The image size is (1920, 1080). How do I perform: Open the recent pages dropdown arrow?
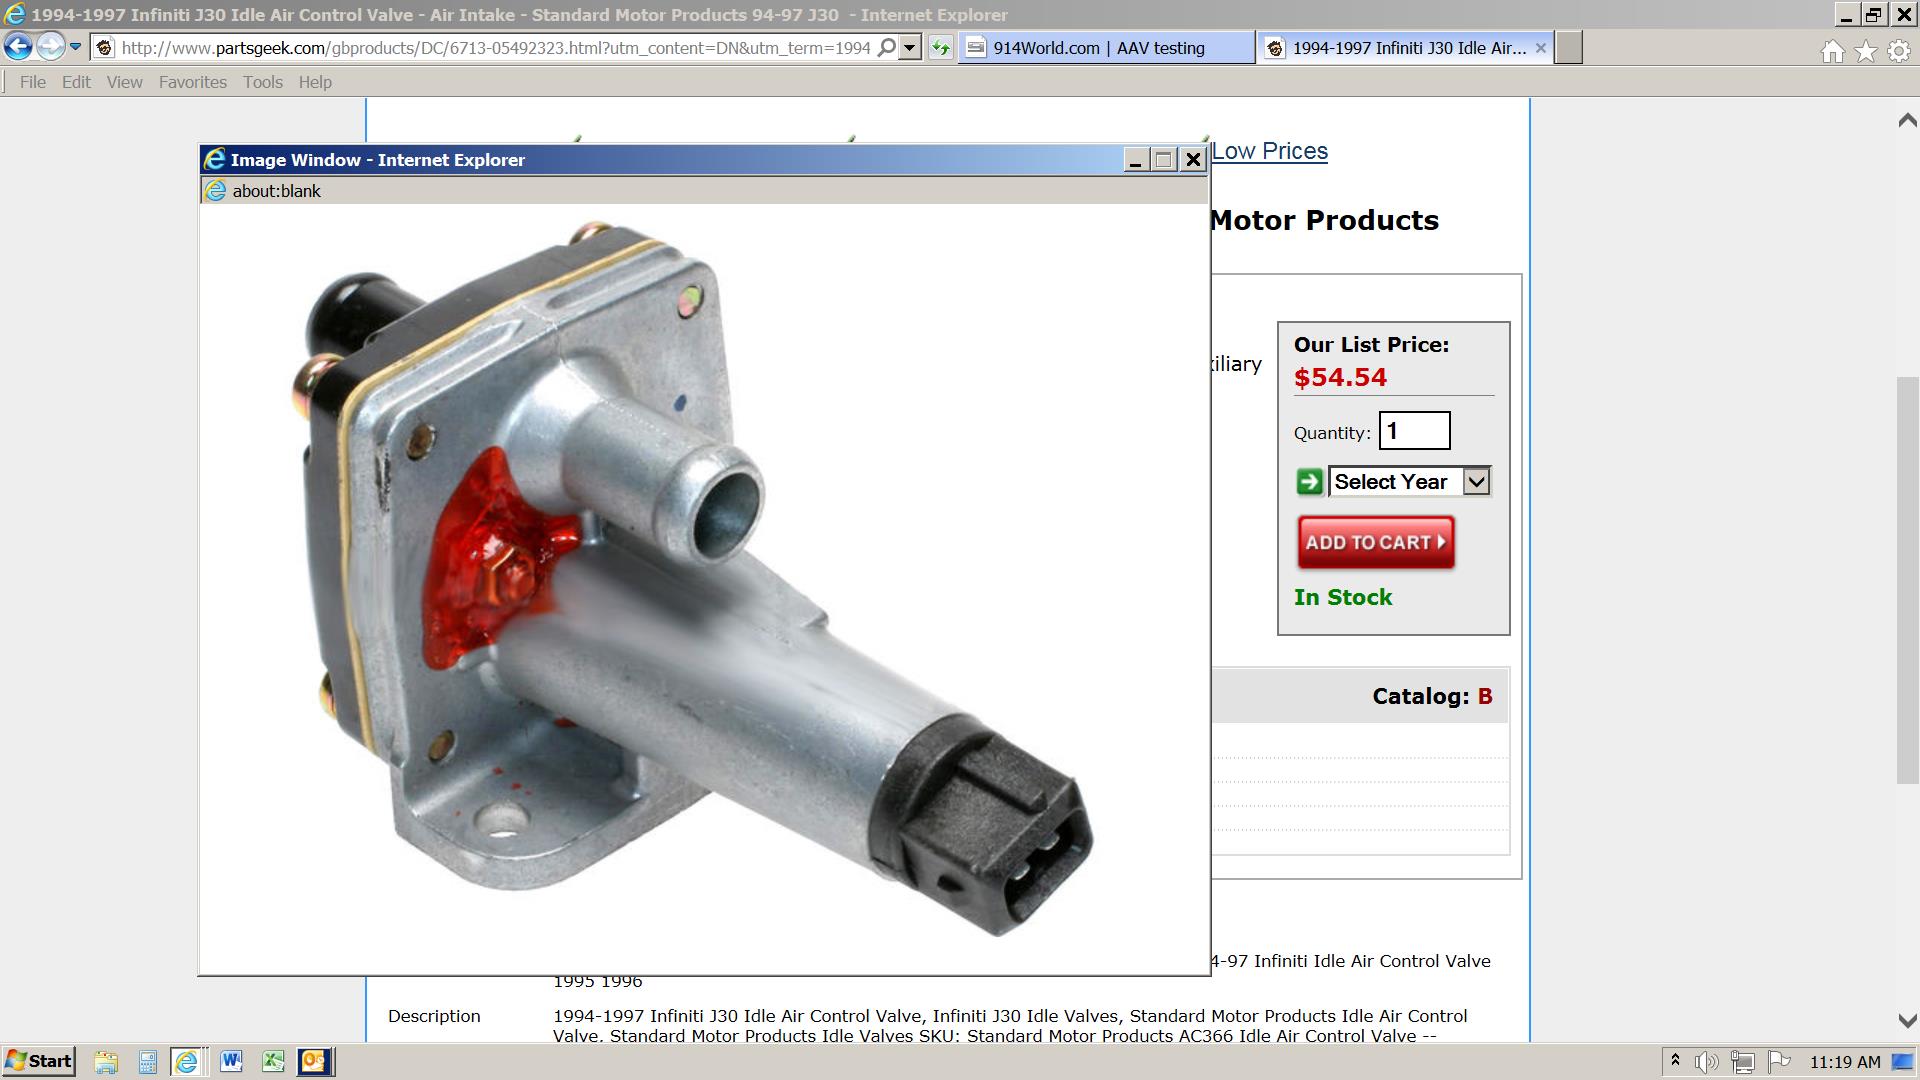[x=75, y=47]
